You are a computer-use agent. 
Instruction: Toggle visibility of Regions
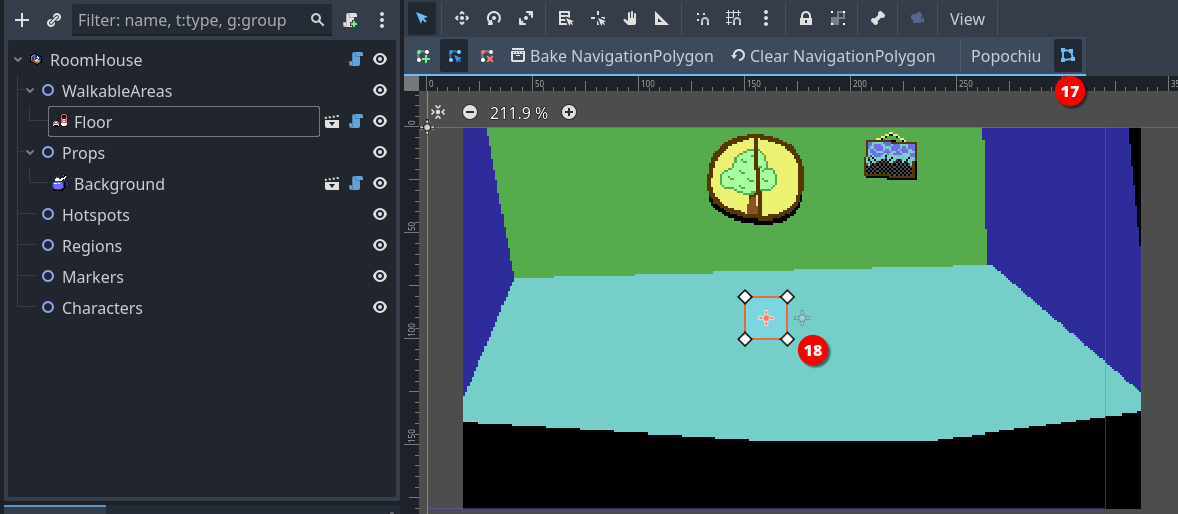point(380,245)
